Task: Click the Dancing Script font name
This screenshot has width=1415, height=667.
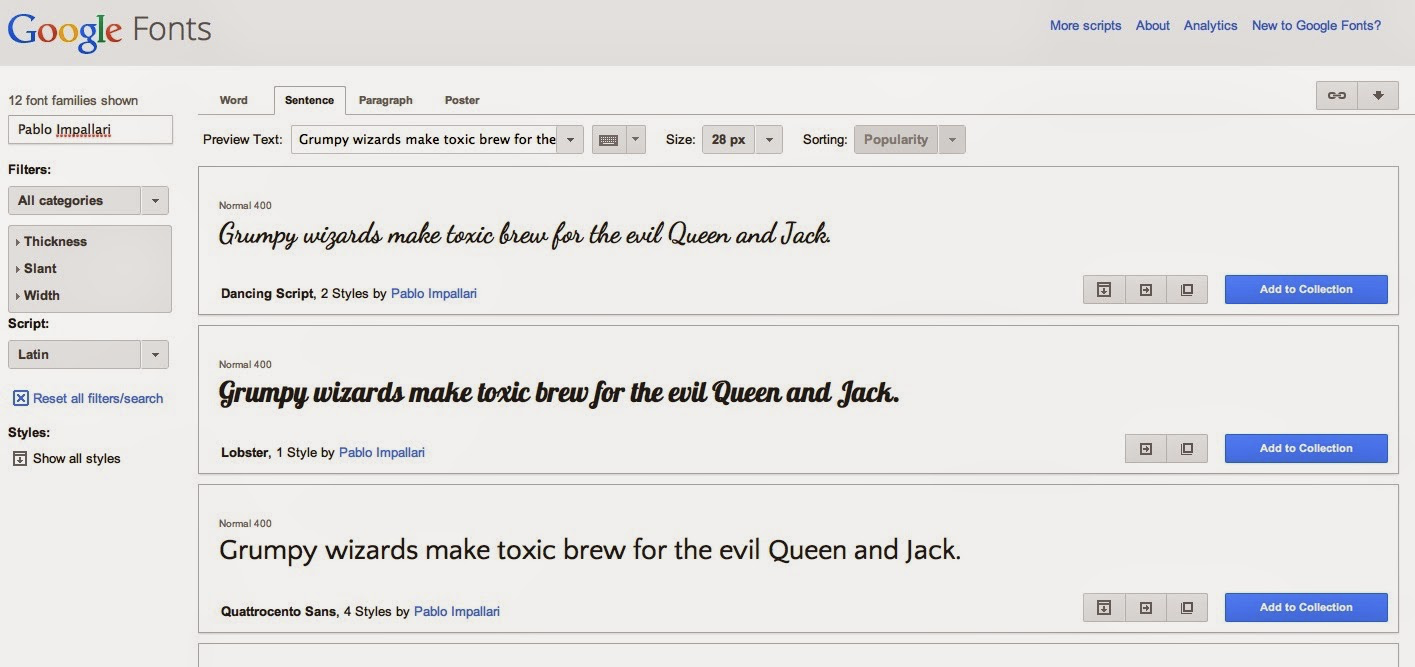Action: point(267,294)
